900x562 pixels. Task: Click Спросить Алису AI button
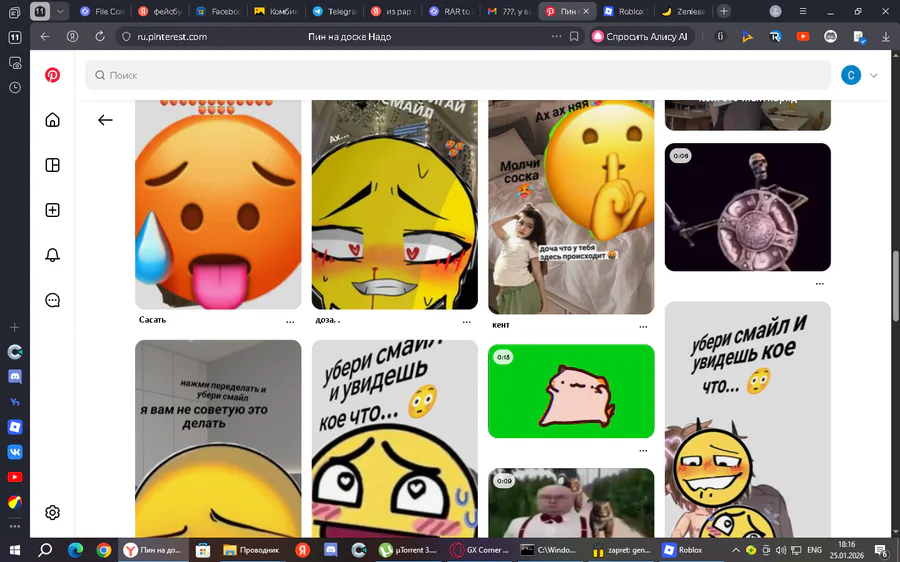641,37
